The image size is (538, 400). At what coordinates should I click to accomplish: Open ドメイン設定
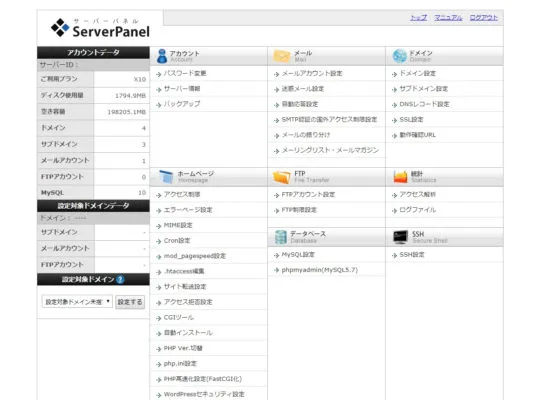click(x=418, y=73)
